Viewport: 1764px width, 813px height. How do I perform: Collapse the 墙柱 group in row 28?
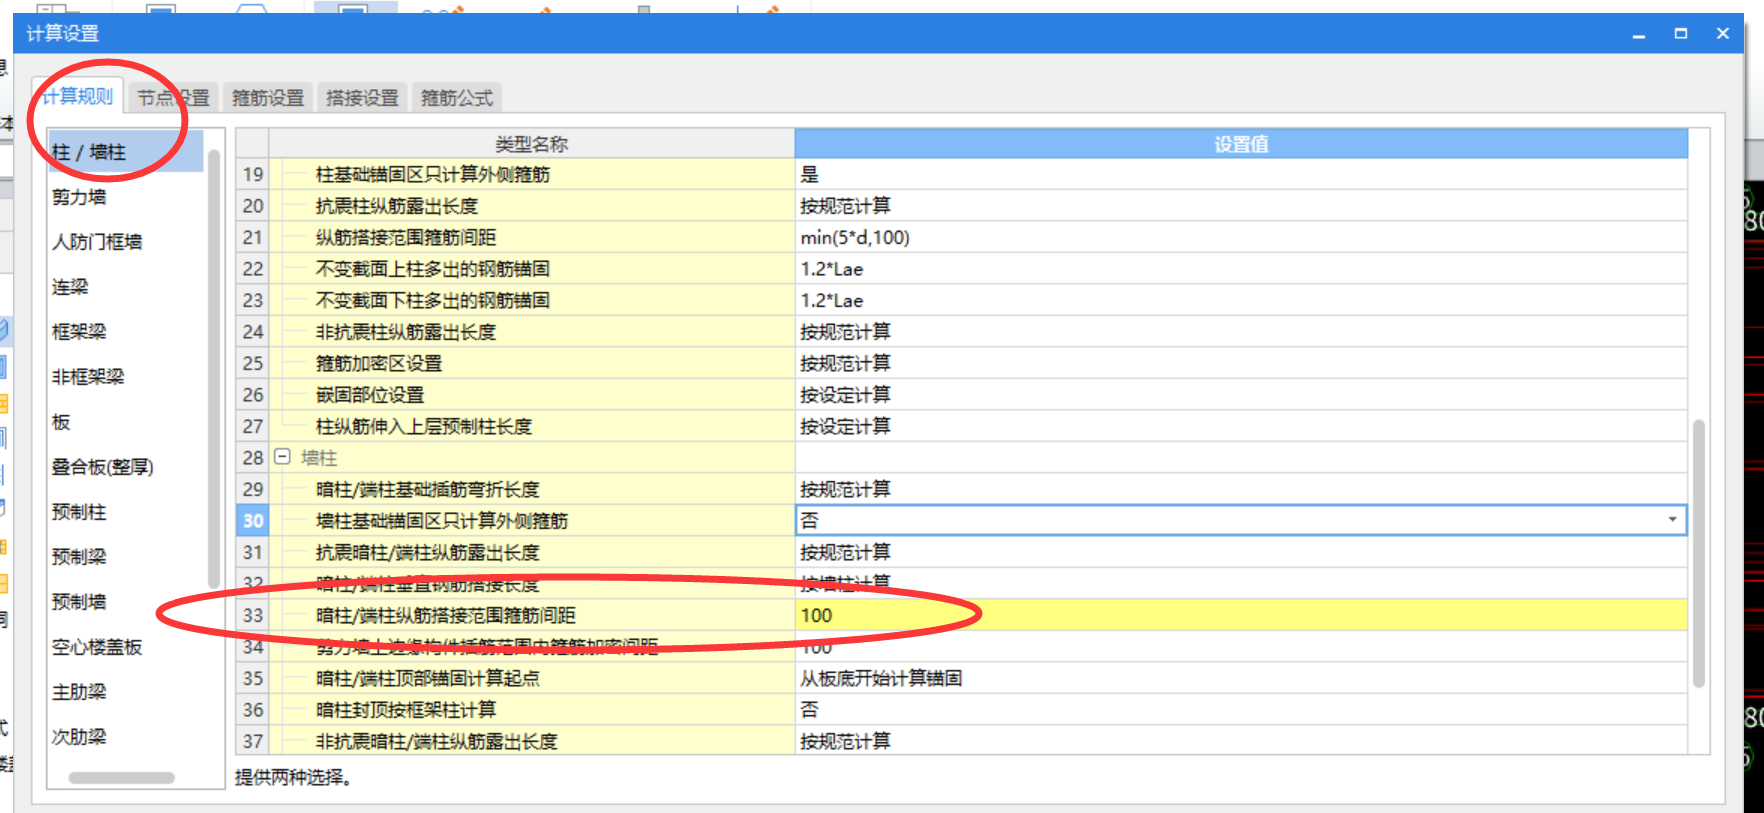tap(282, 457)
